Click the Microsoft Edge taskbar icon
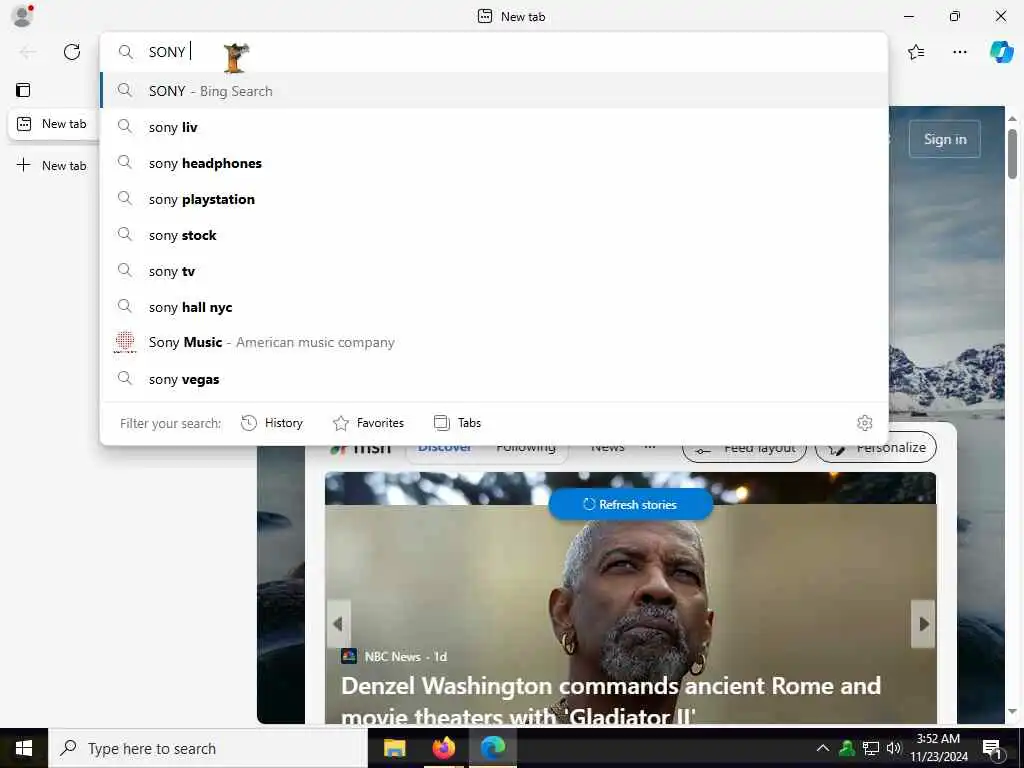 [x=493, y=748]
